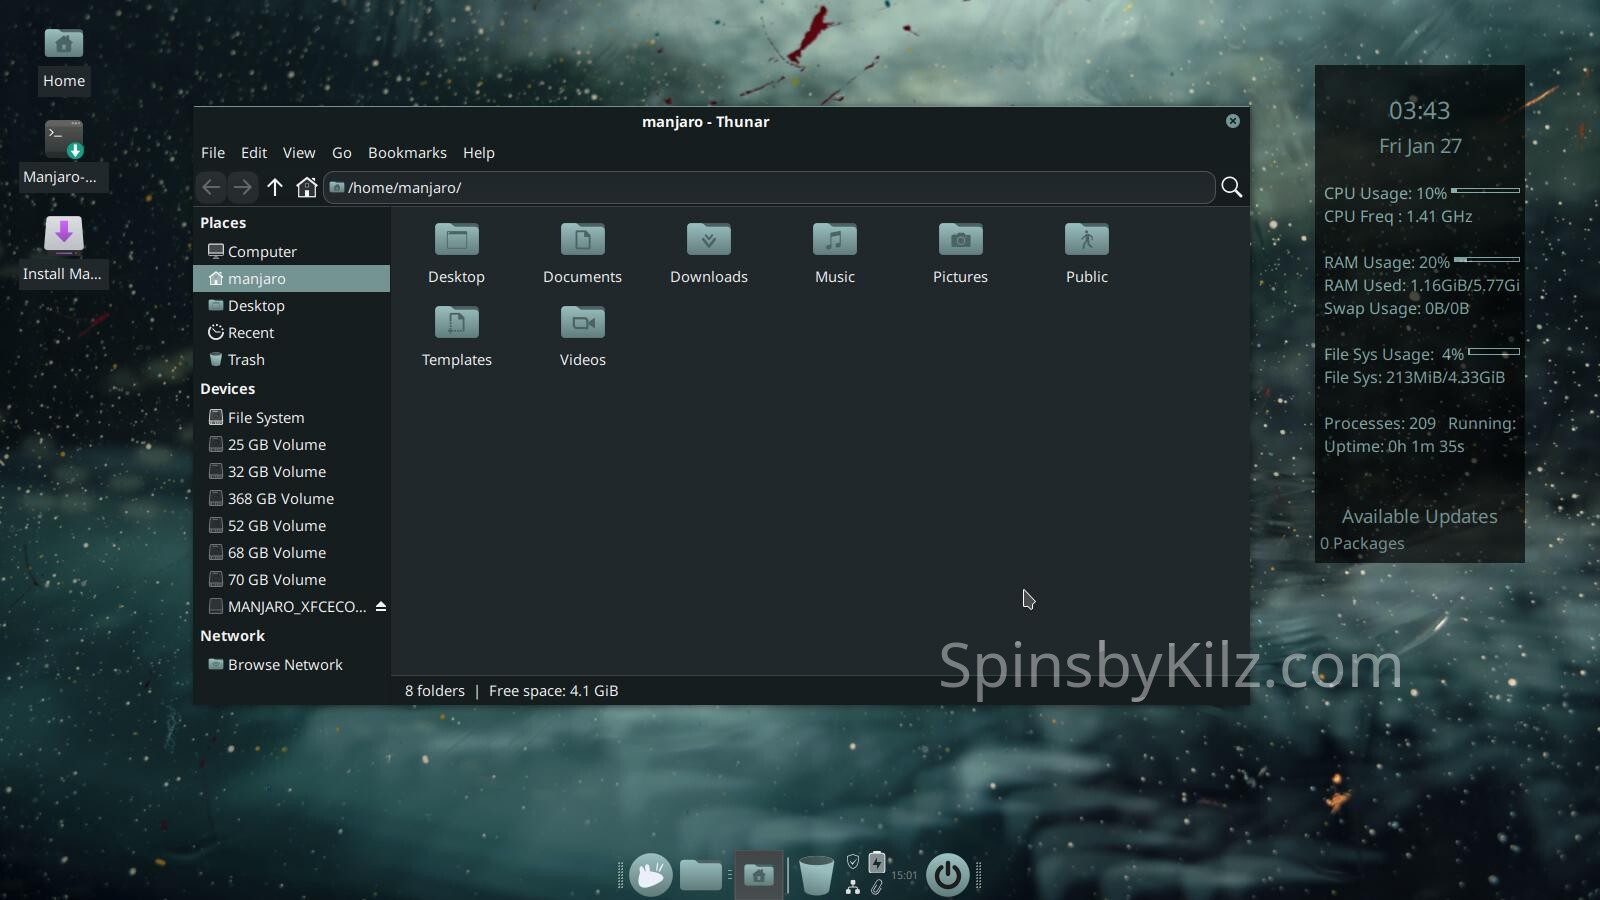Viewport: 1600px width, 900px height.
Task: Select File System under Devices
Action: click(266, 418)
